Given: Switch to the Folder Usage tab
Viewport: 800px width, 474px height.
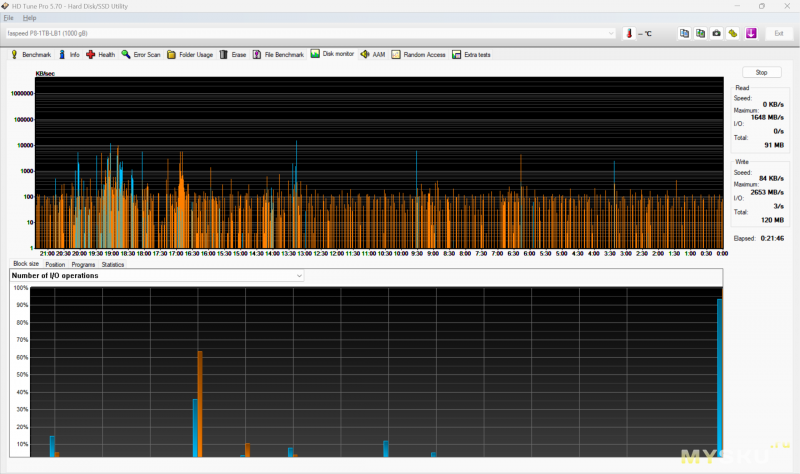Looking at the screenshot, I should pos(189,55).
